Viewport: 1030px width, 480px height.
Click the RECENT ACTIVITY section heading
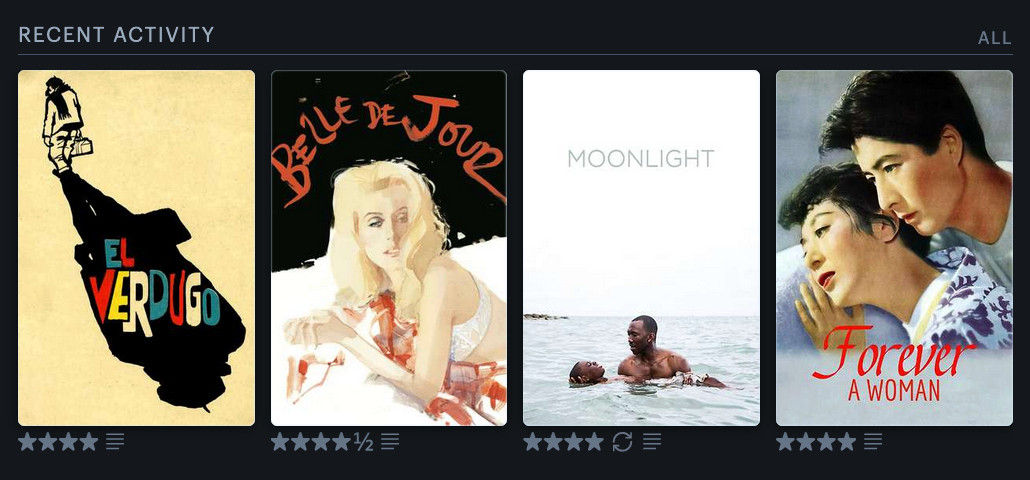(x=116, y=35)
